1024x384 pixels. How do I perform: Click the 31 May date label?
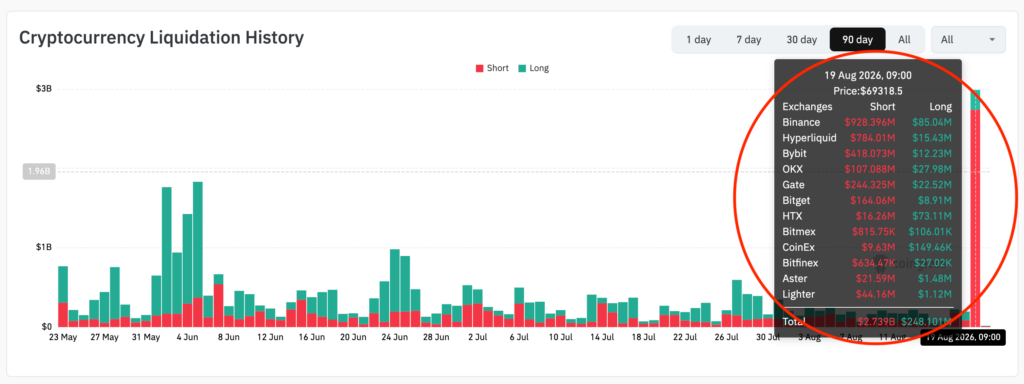pyautogui.click(x=146, y=338)
